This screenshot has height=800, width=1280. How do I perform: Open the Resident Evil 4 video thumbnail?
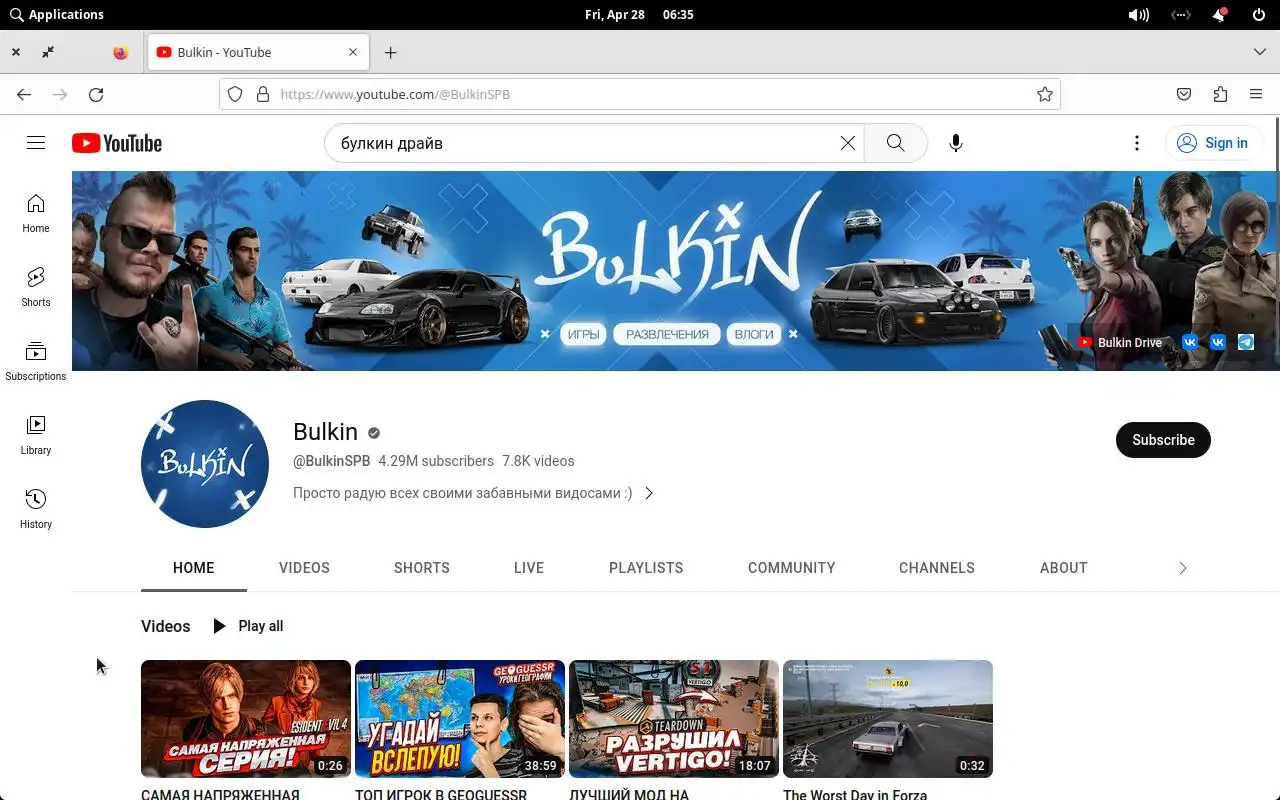tap(246, 719)
